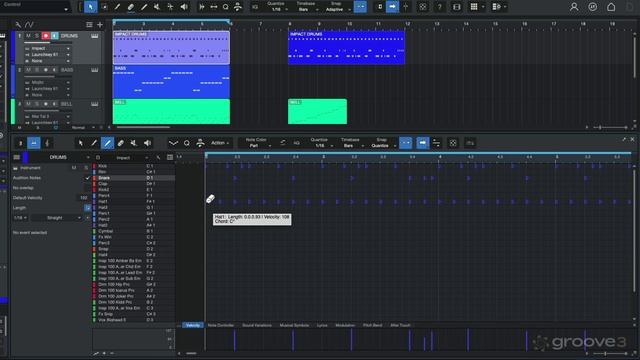
Task: Toggle snap button in top toolbar
Action: click(x=360, y=7)
